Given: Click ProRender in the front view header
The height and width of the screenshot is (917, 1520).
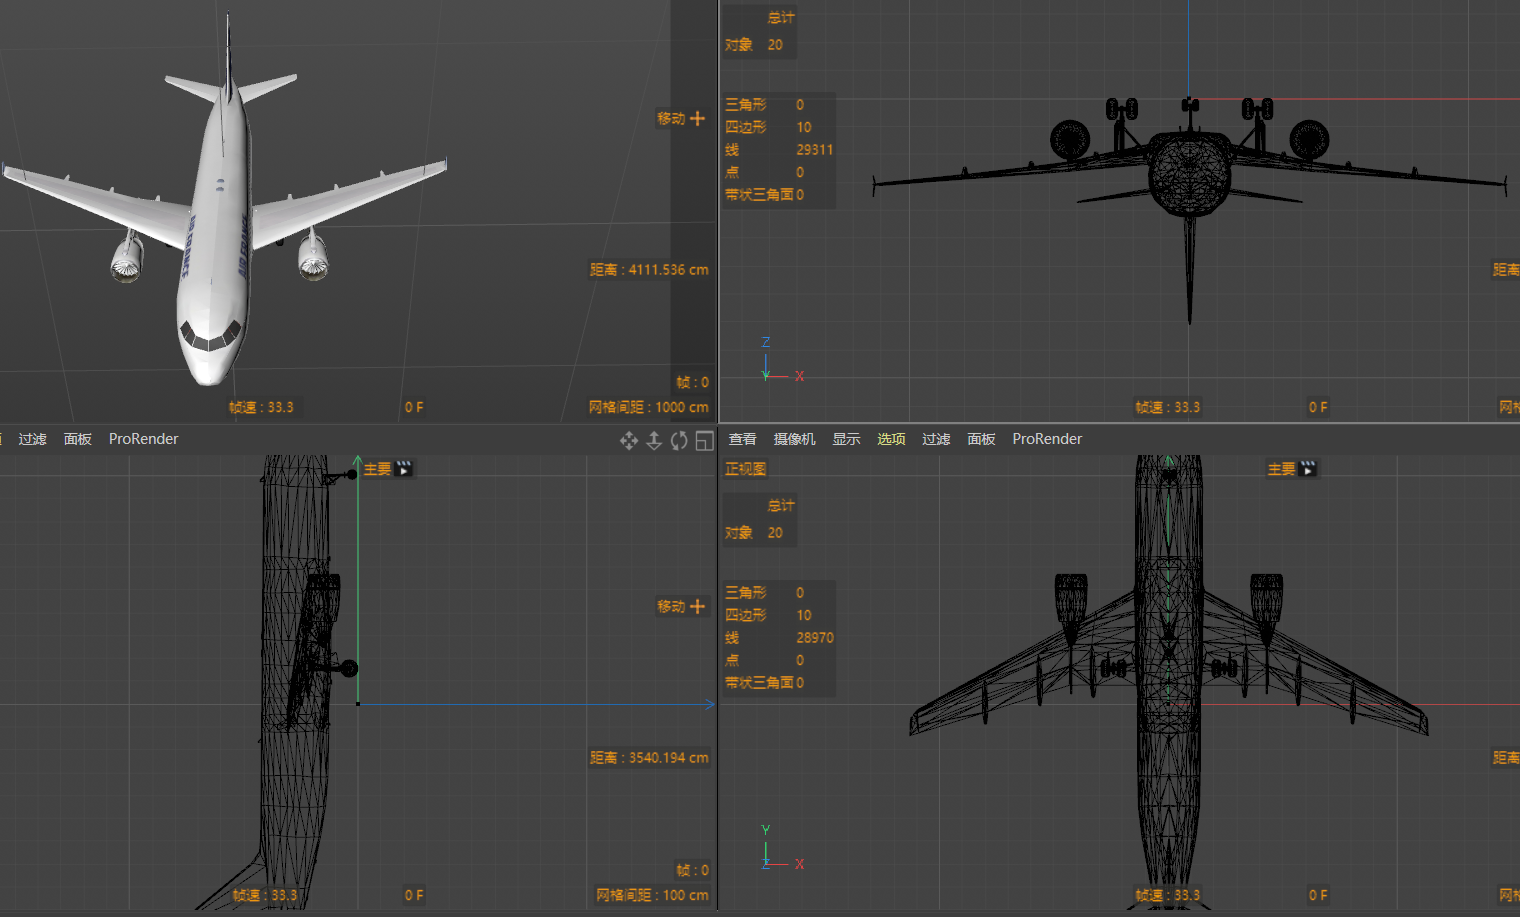Looking at the screenshot, I should [x=1047, y=439].
